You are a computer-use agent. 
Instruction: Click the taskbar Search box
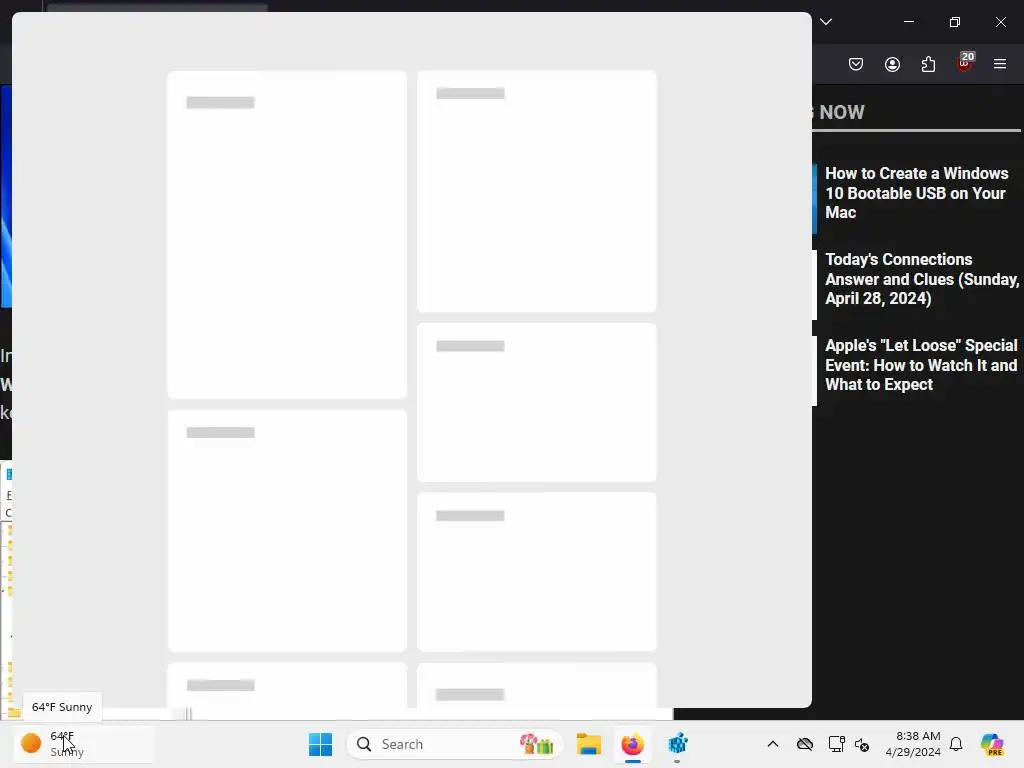tap(455, 744)
